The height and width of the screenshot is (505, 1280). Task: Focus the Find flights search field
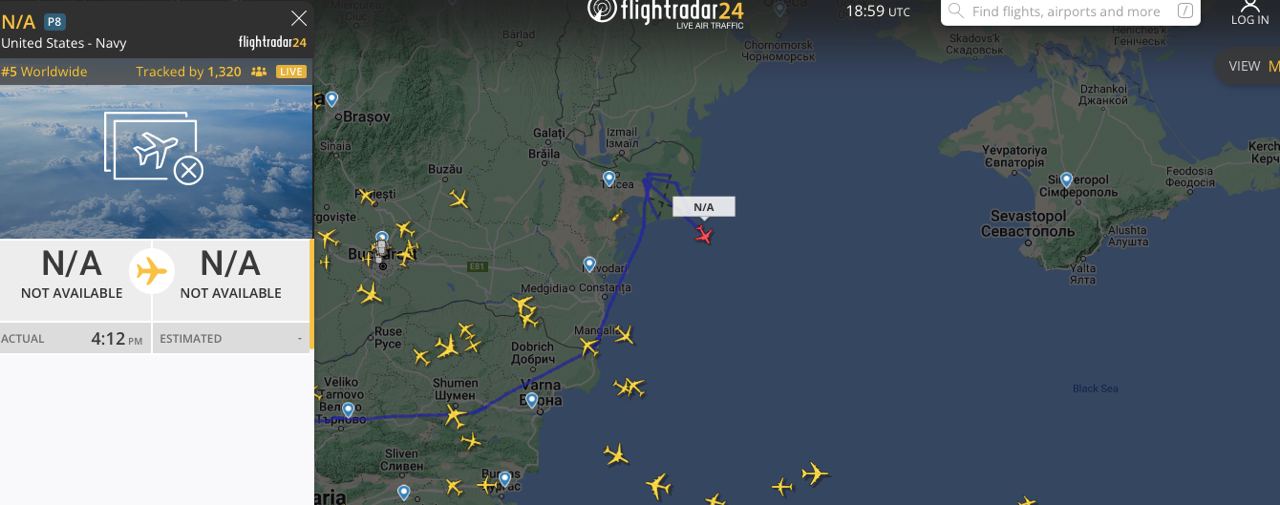[x=1071, y=12]
